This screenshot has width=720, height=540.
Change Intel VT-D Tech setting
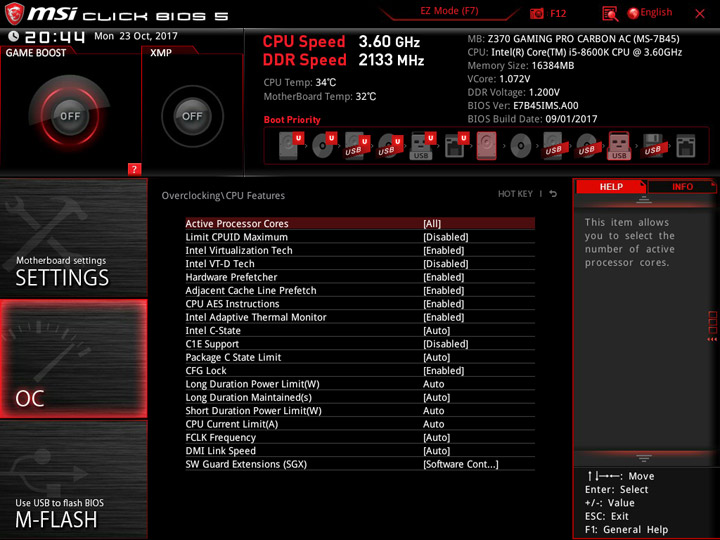360,264
